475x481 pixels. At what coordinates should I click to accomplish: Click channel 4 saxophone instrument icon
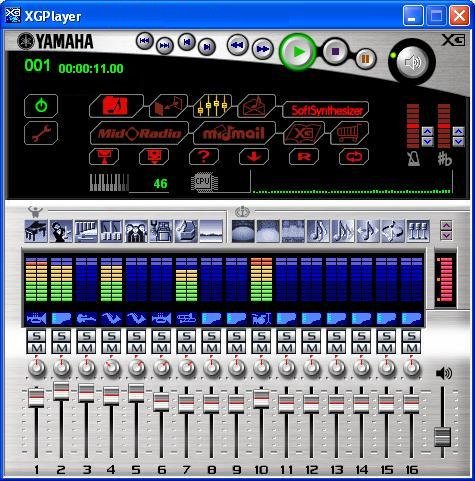pyautogui.click(x=111, y=319)
